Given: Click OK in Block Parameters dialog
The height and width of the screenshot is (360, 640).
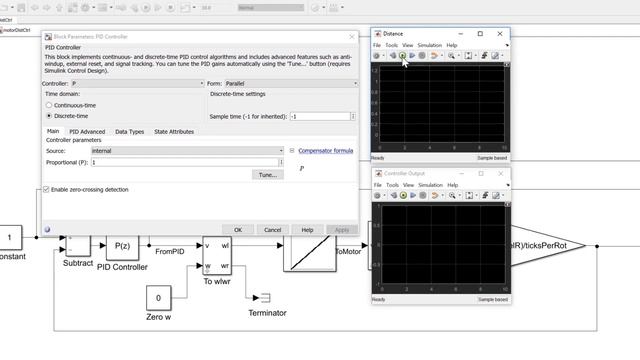Looking at the screenshot, I should pyautogui.click(x=238, y=230).
